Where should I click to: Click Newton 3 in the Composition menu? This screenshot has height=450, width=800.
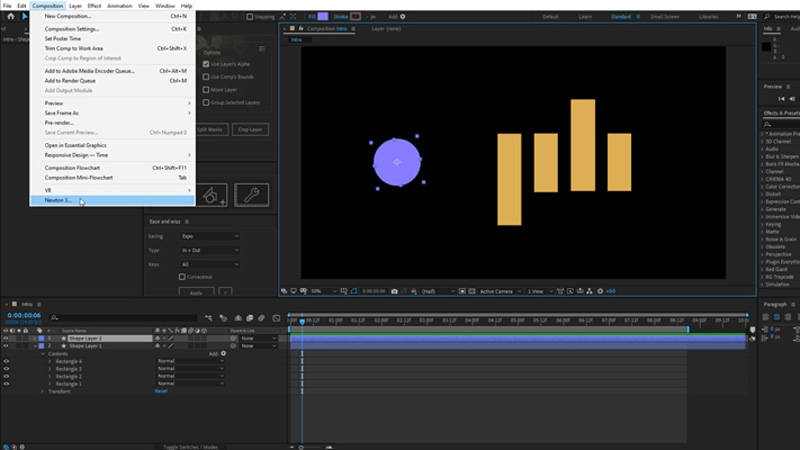[x=60, y=200]
